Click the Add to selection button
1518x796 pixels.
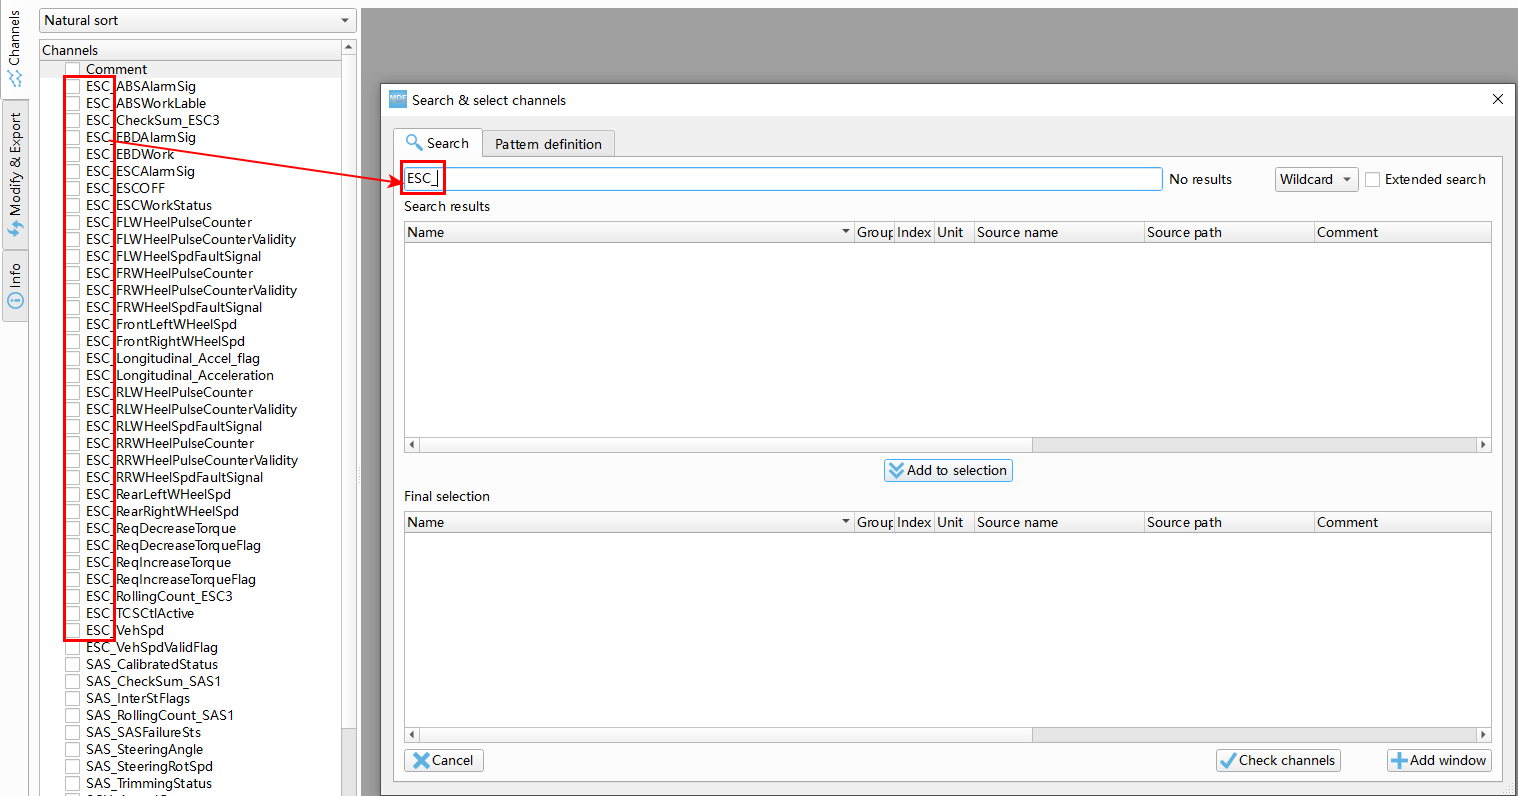pos(948,470)
